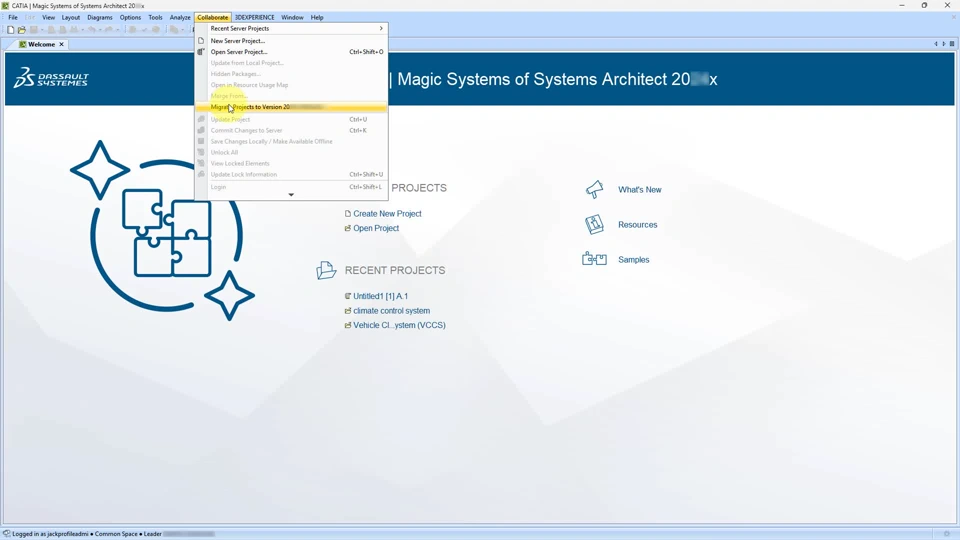This screenshot has width=960, height=540.
Task: Expand more menu items with bottom arrow
Action: 291,195
